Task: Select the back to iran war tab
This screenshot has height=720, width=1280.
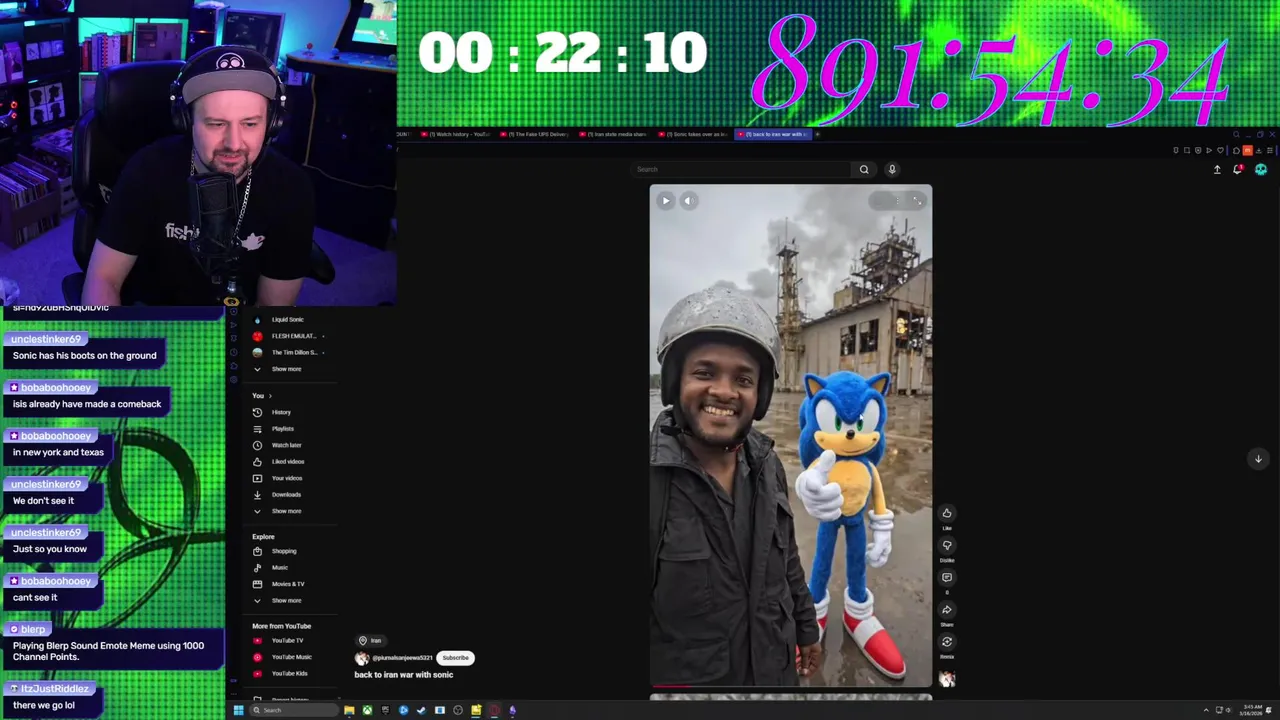Action: tap(772, 134)
